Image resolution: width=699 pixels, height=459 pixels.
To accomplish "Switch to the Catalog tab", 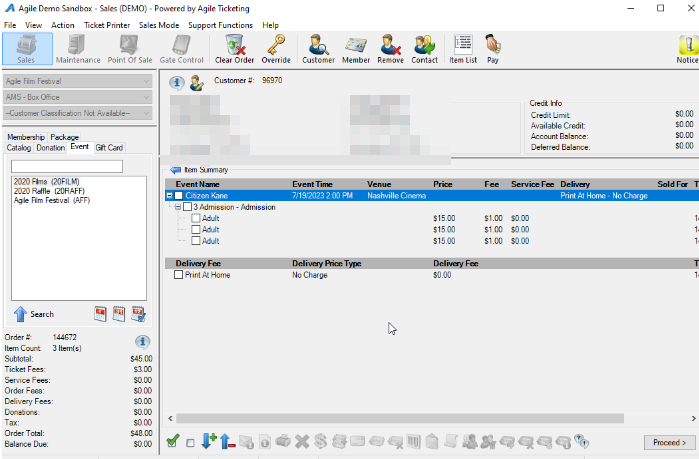I will 19,148.
